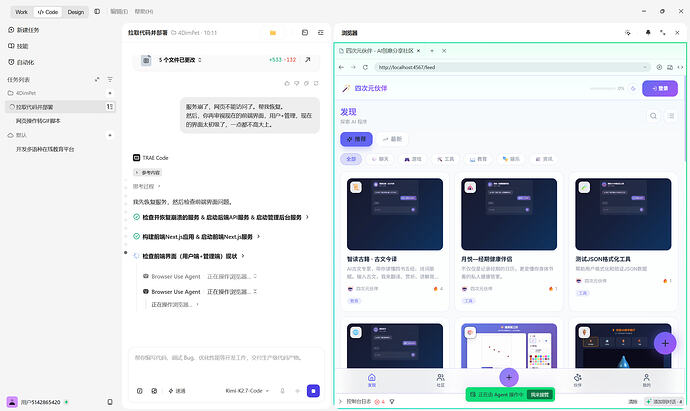Click the search icon on the 发现 page
690x411 pixels.
[x=653, y=116]
